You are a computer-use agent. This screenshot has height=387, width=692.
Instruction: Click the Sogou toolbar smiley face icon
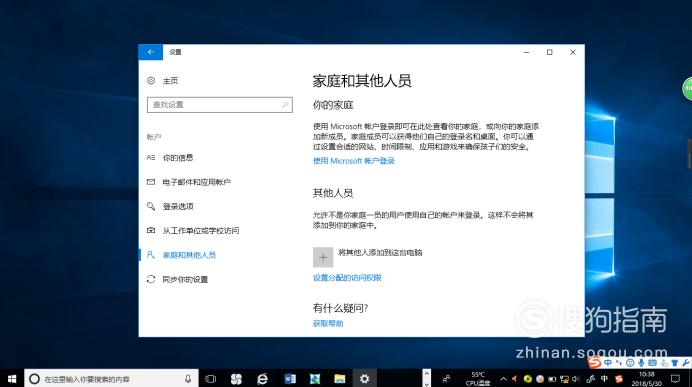630,363
